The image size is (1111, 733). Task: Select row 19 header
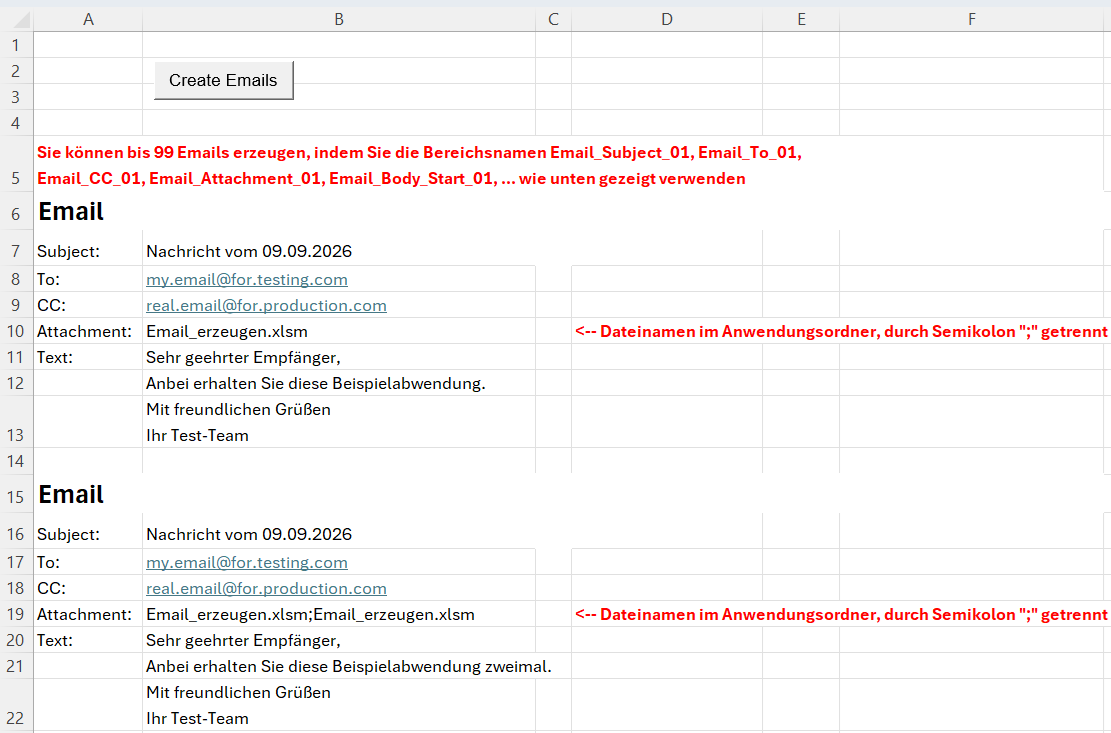(x=16, y=615)
